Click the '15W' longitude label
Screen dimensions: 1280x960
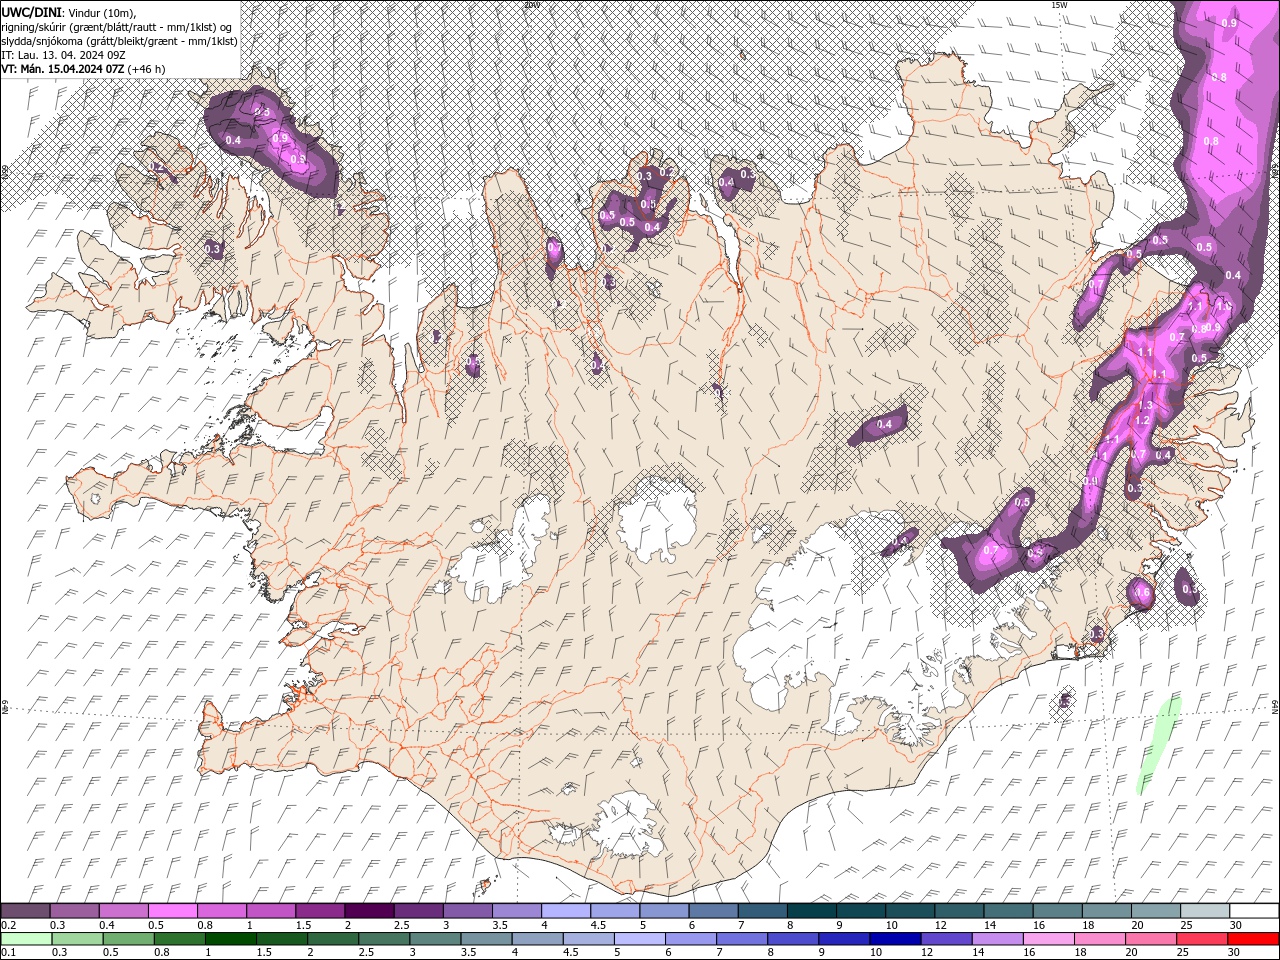[1060, 5]
